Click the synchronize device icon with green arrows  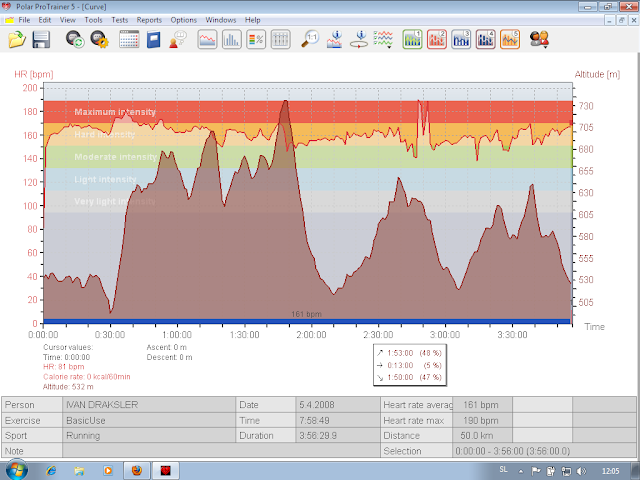coord(75,40)
